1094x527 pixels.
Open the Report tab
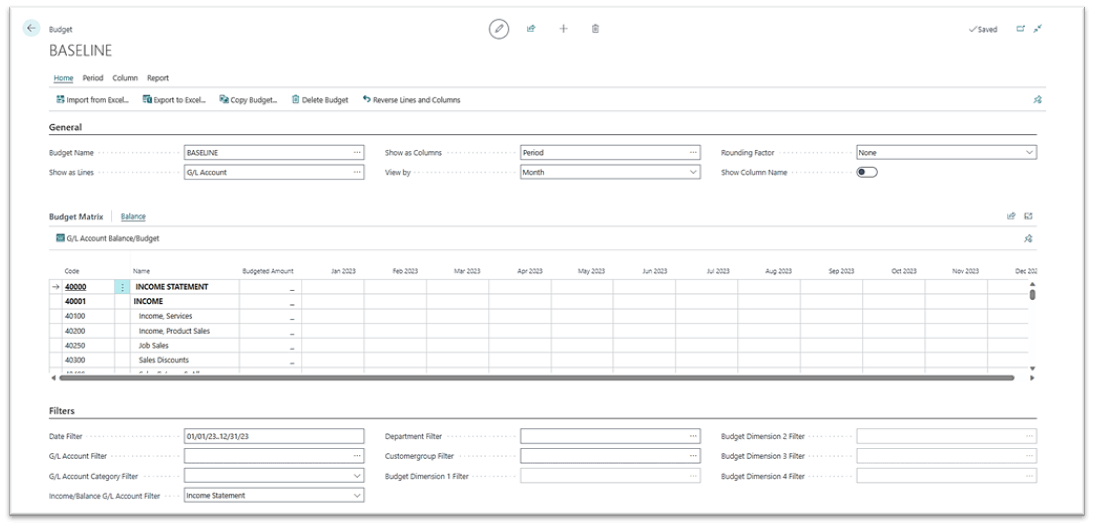[x=158, y=78]
